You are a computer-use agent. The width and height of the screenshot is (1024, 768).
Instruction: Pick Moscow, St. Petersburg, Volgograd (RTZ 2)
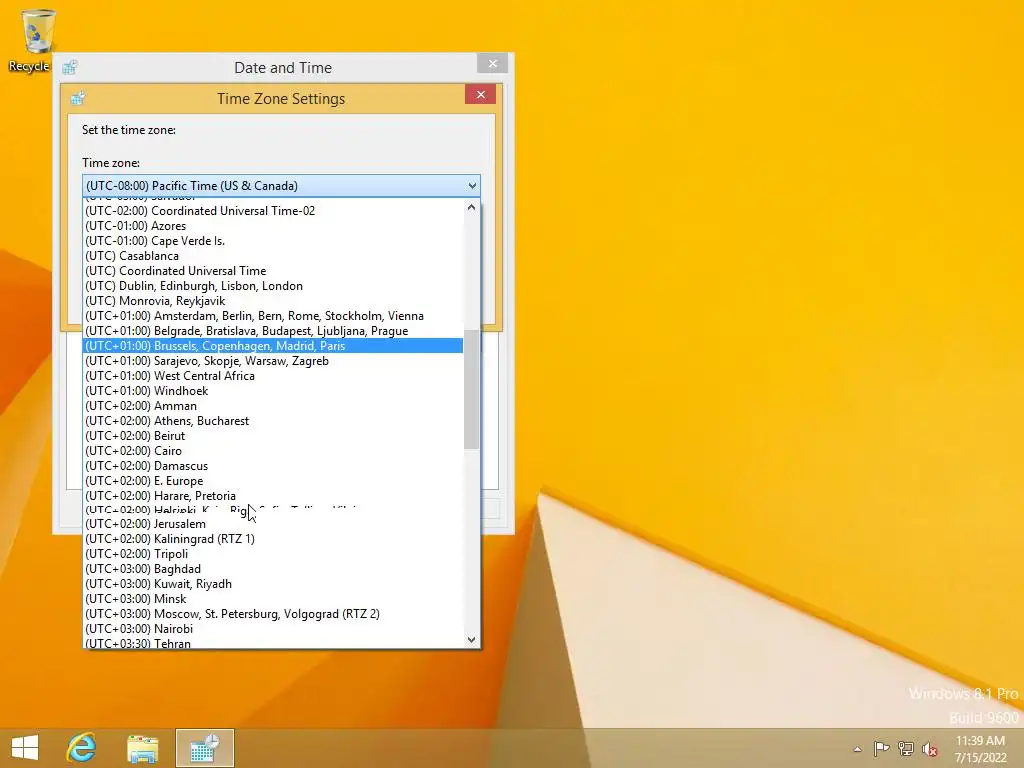[273, 615]
